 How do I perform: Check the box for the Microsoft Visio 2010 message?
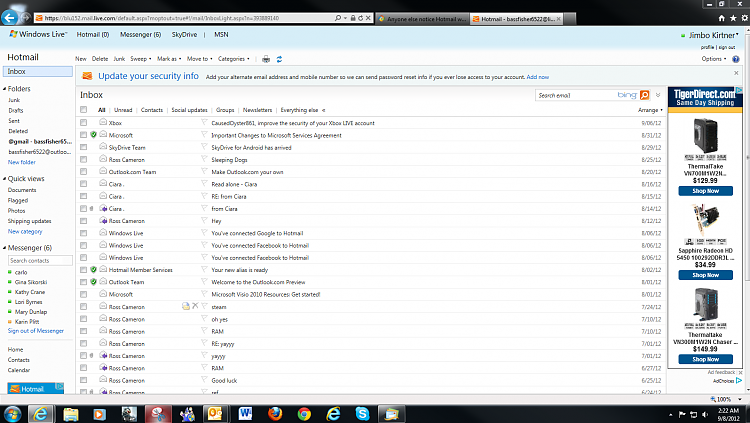(84, 294)
